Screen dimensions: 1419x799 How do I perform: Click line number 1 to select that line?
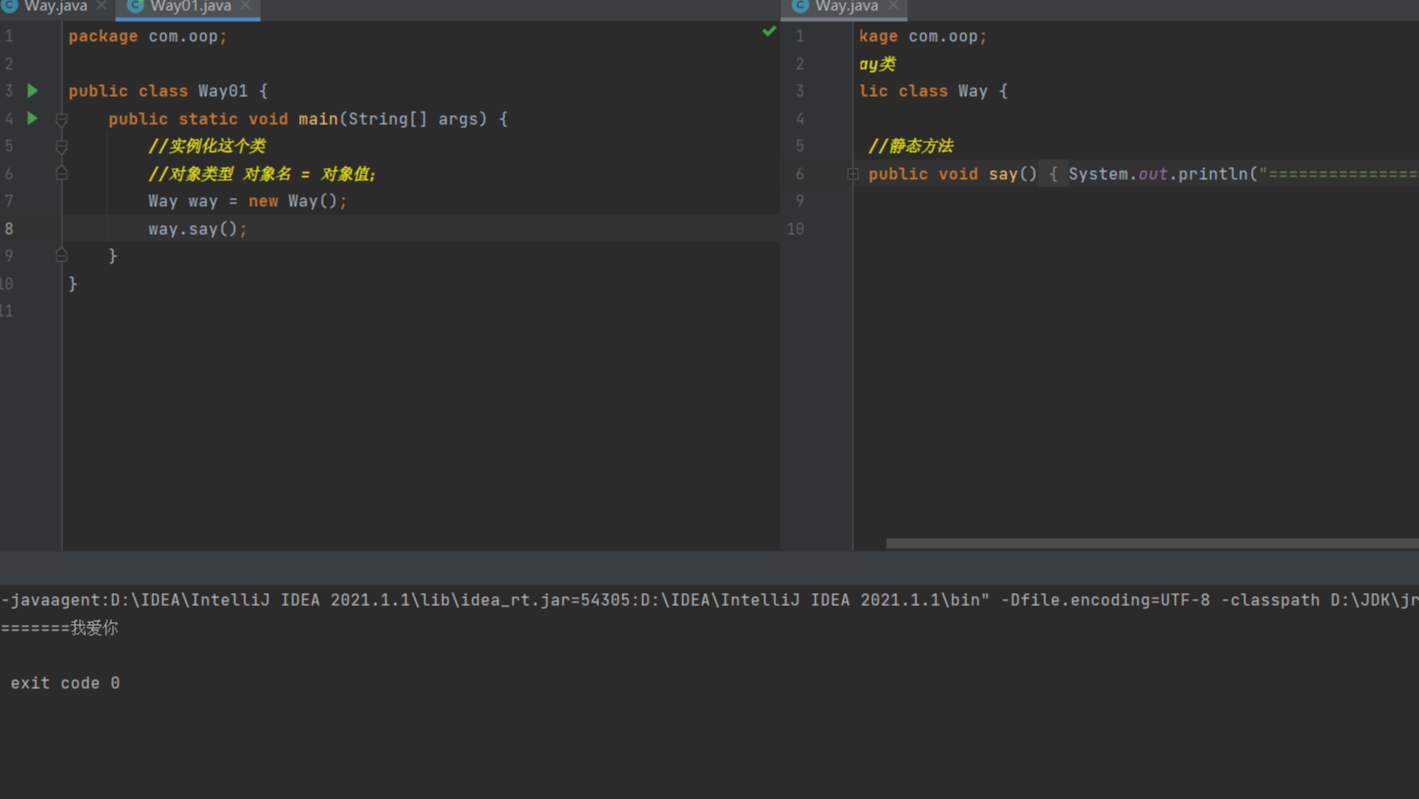click(9, 35)
